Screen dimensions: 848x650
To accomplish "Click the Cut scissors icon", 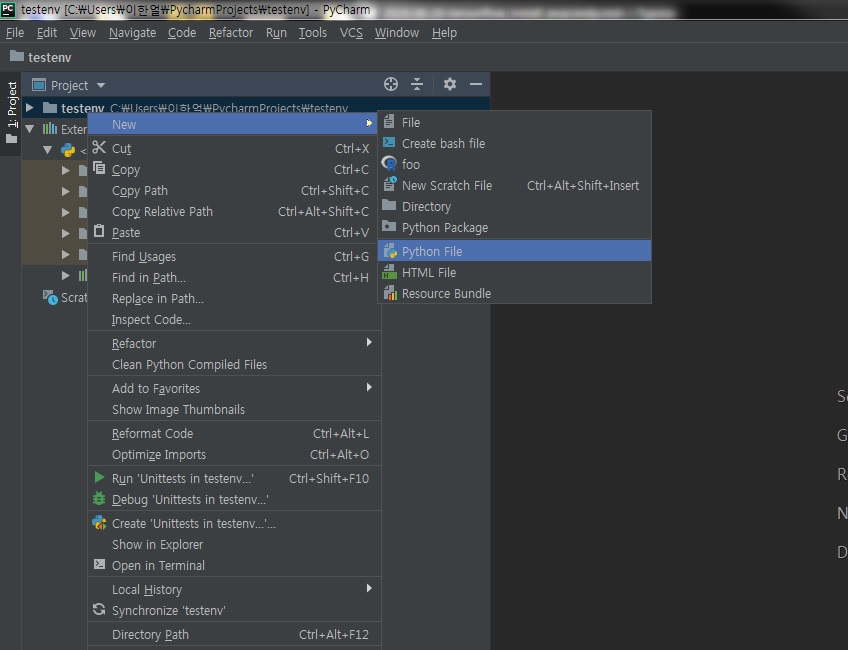I will [99, 148].
